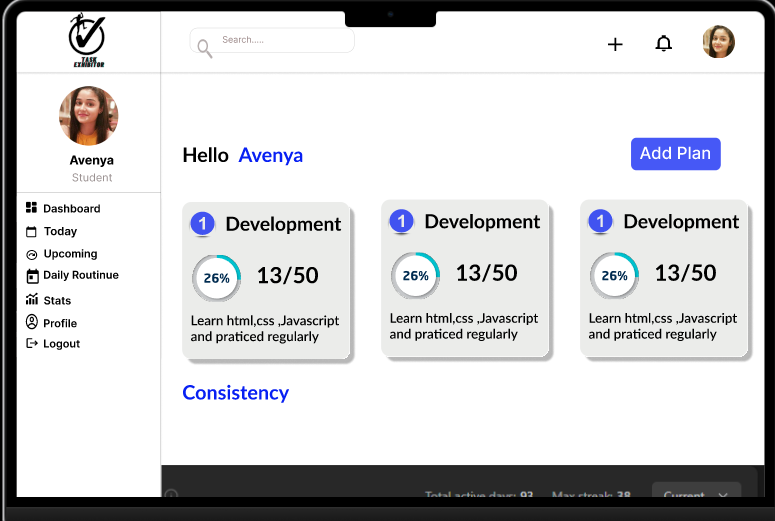Click the Stats chart icon
Screen dimensions: 775x521
tap(32, 300)
